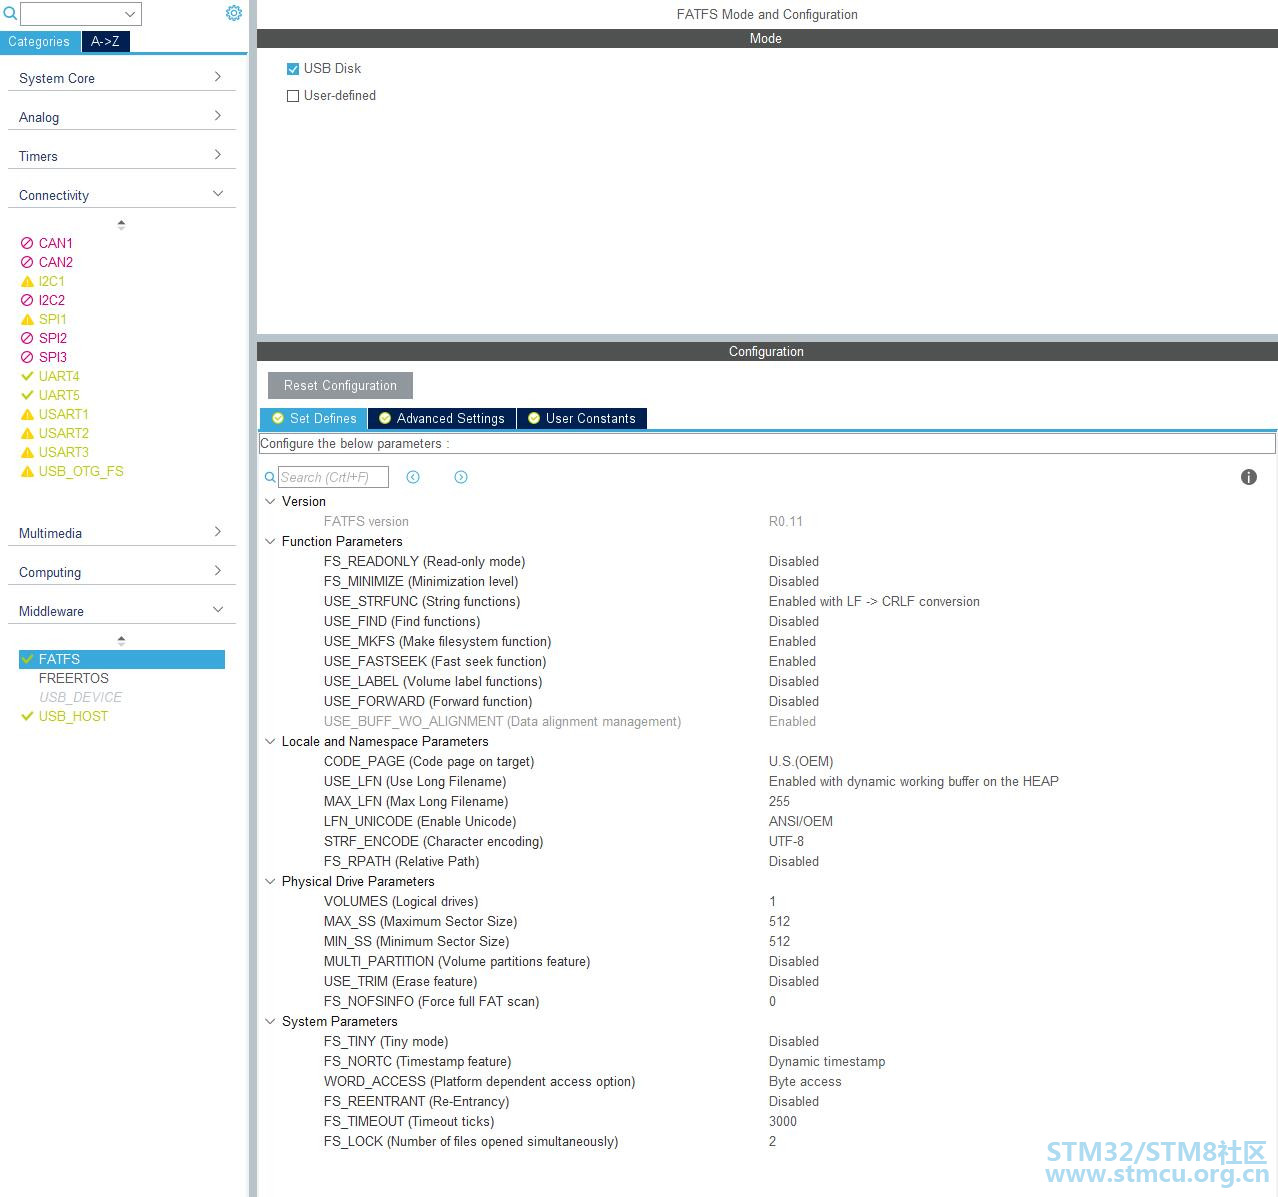Select USB_HOST in Middleware list
1278x1197 pixels.
[x=73, y=716]
